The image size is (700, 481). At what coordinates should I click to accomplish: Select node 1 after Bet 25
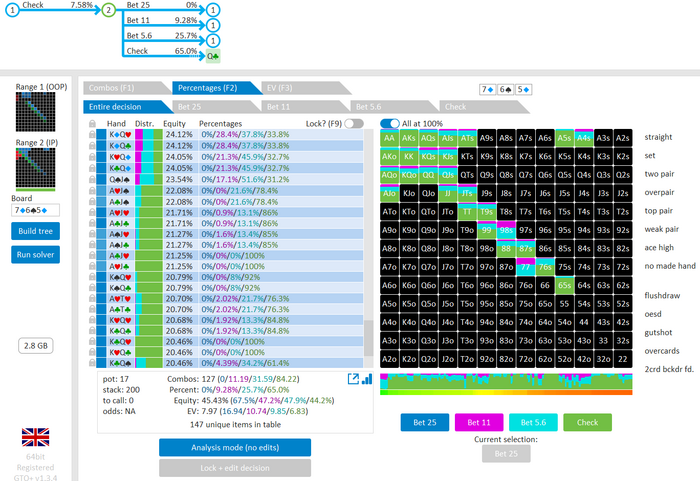(213, 10)
